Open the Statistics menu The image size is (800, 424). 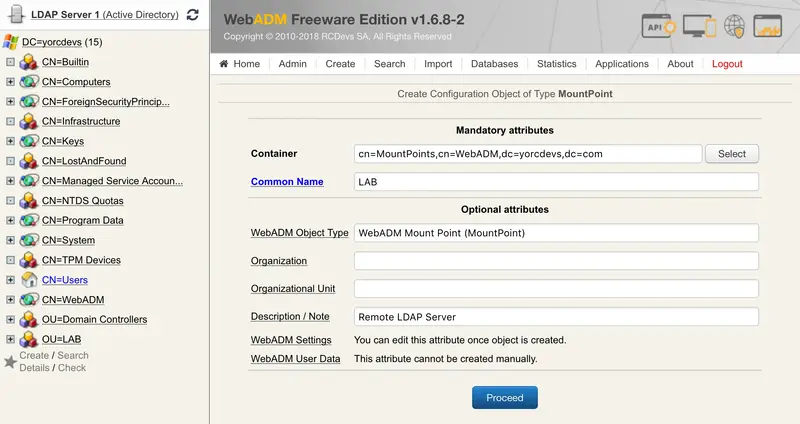(557, 64)
